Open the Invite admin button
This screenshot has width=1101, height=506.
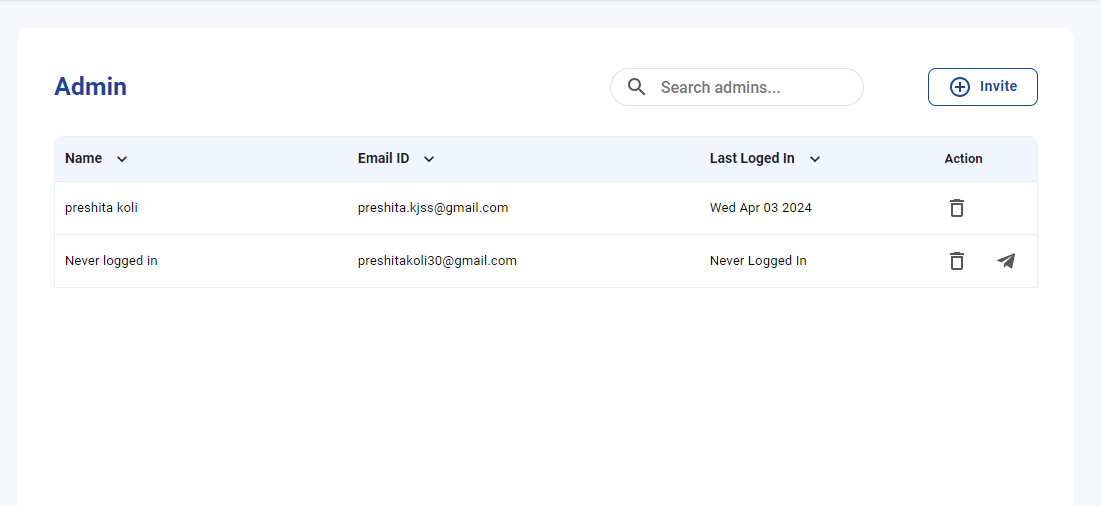coord(982,87)
